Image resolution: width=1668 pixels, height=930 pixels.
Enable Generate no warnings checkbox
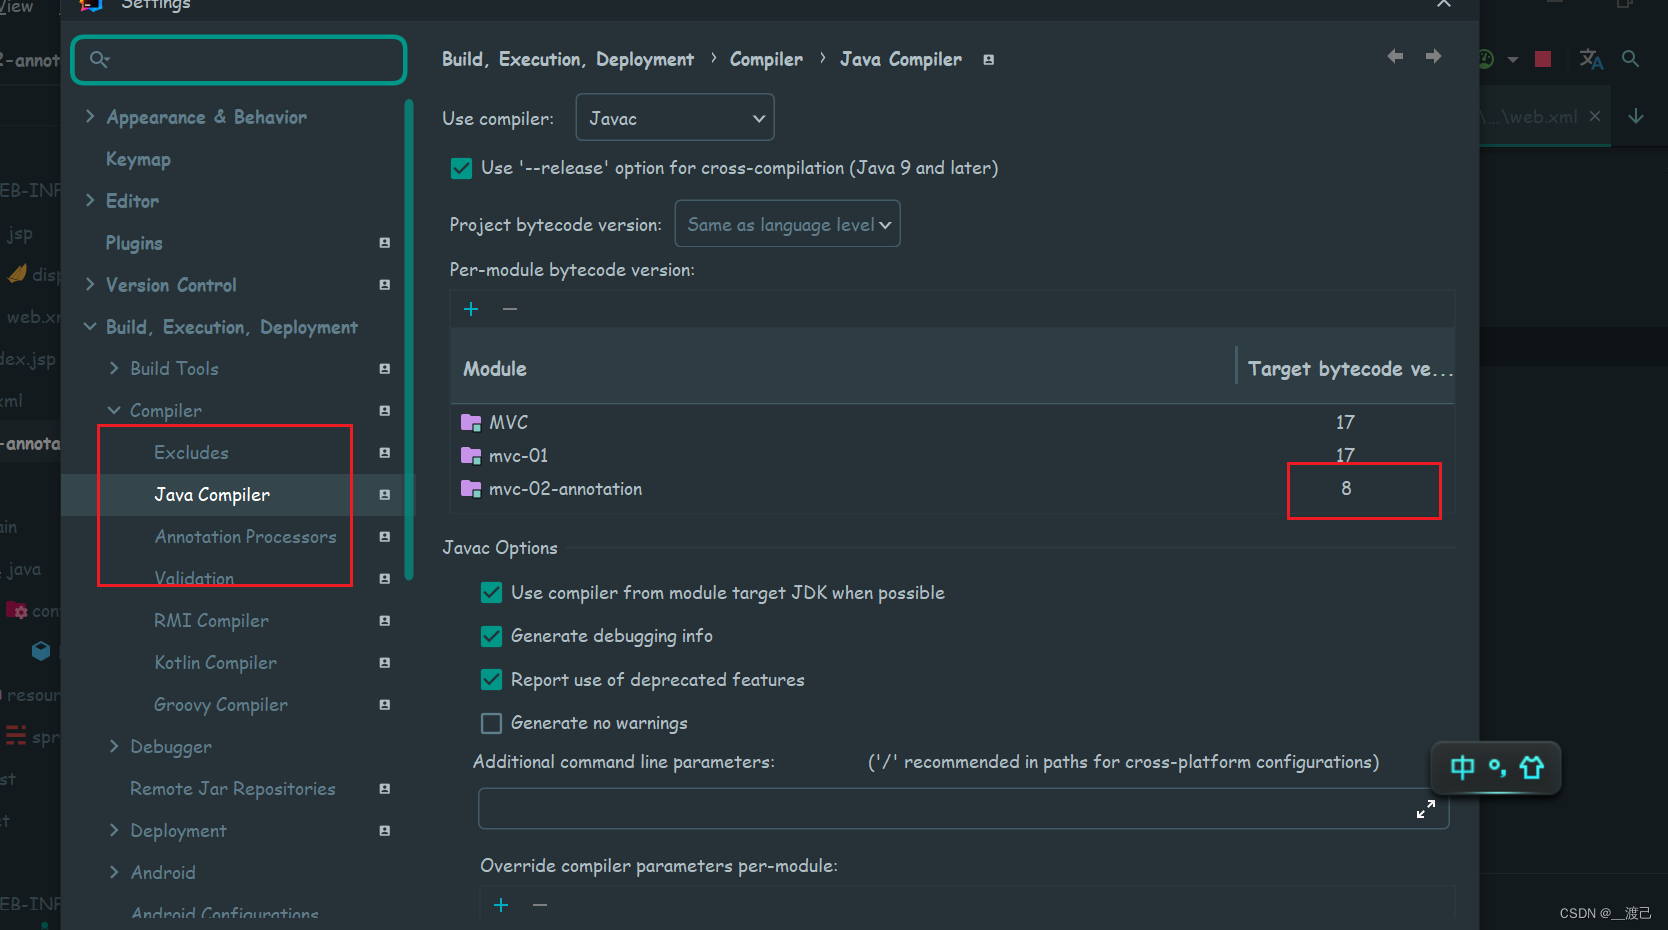tap(491, 723)
